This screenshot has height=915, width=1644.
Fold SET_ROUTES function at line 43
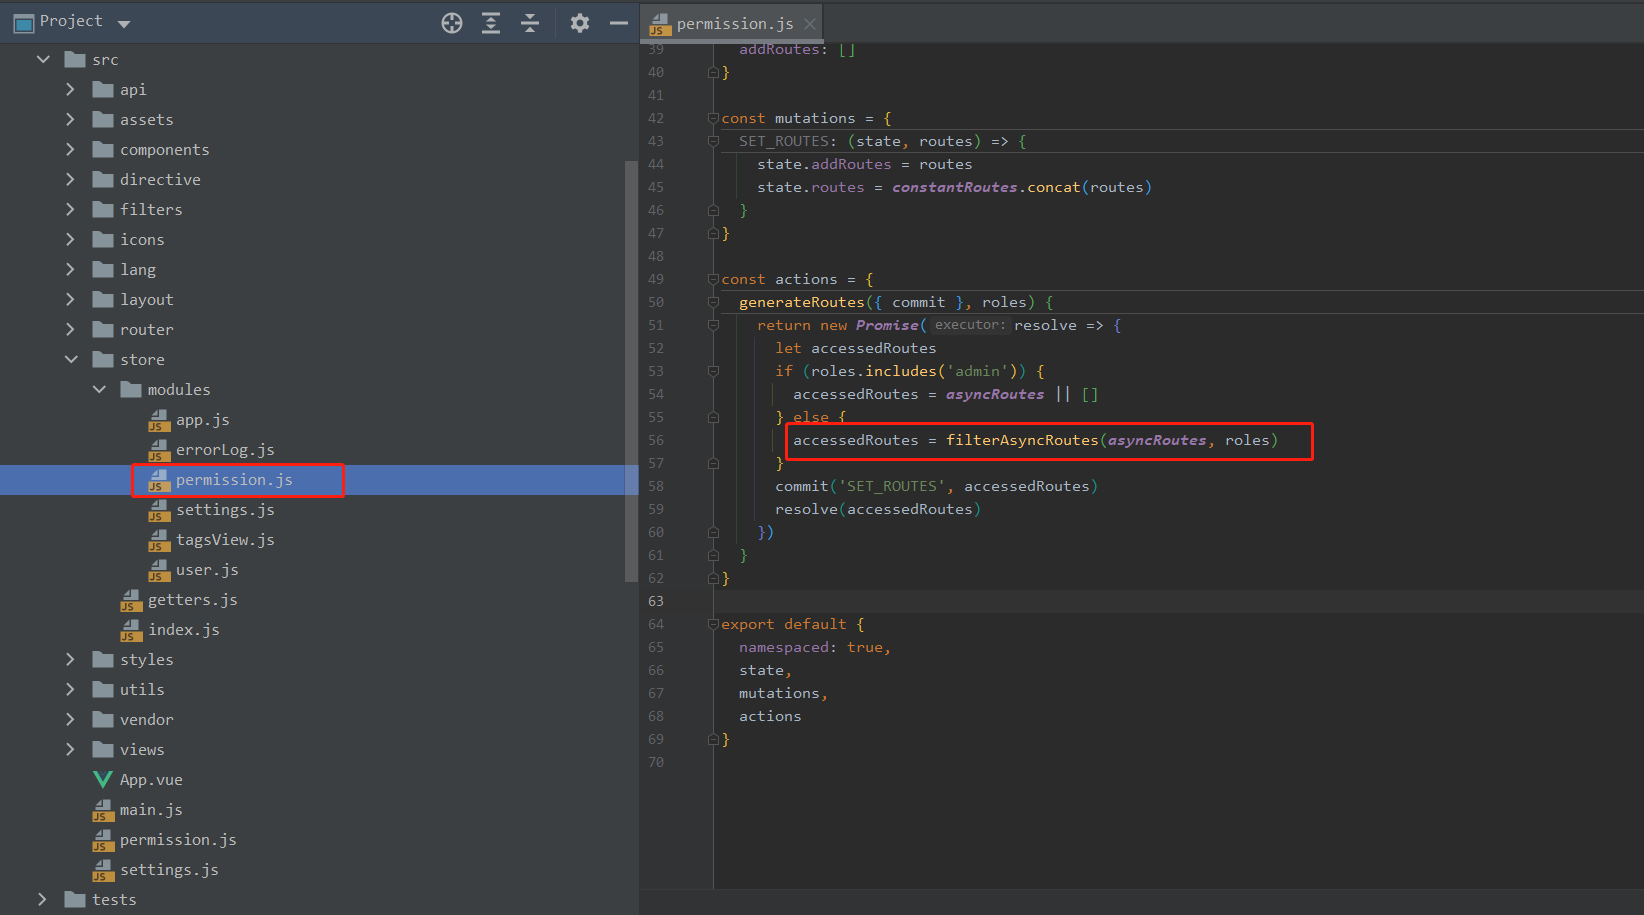point(713,141)
